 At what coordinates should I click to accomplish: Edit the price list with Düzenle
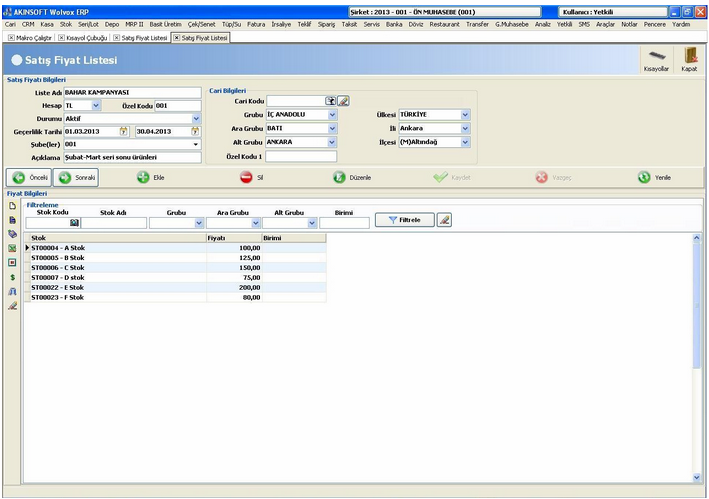click(352, 178)
